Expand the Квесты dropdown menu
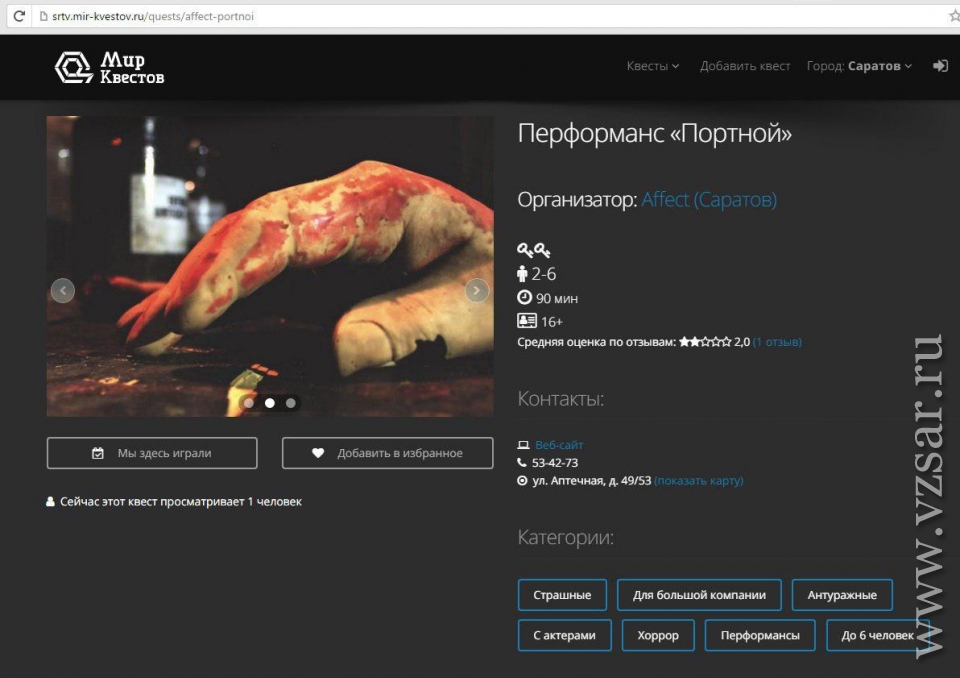 click(x=652, y=66)
